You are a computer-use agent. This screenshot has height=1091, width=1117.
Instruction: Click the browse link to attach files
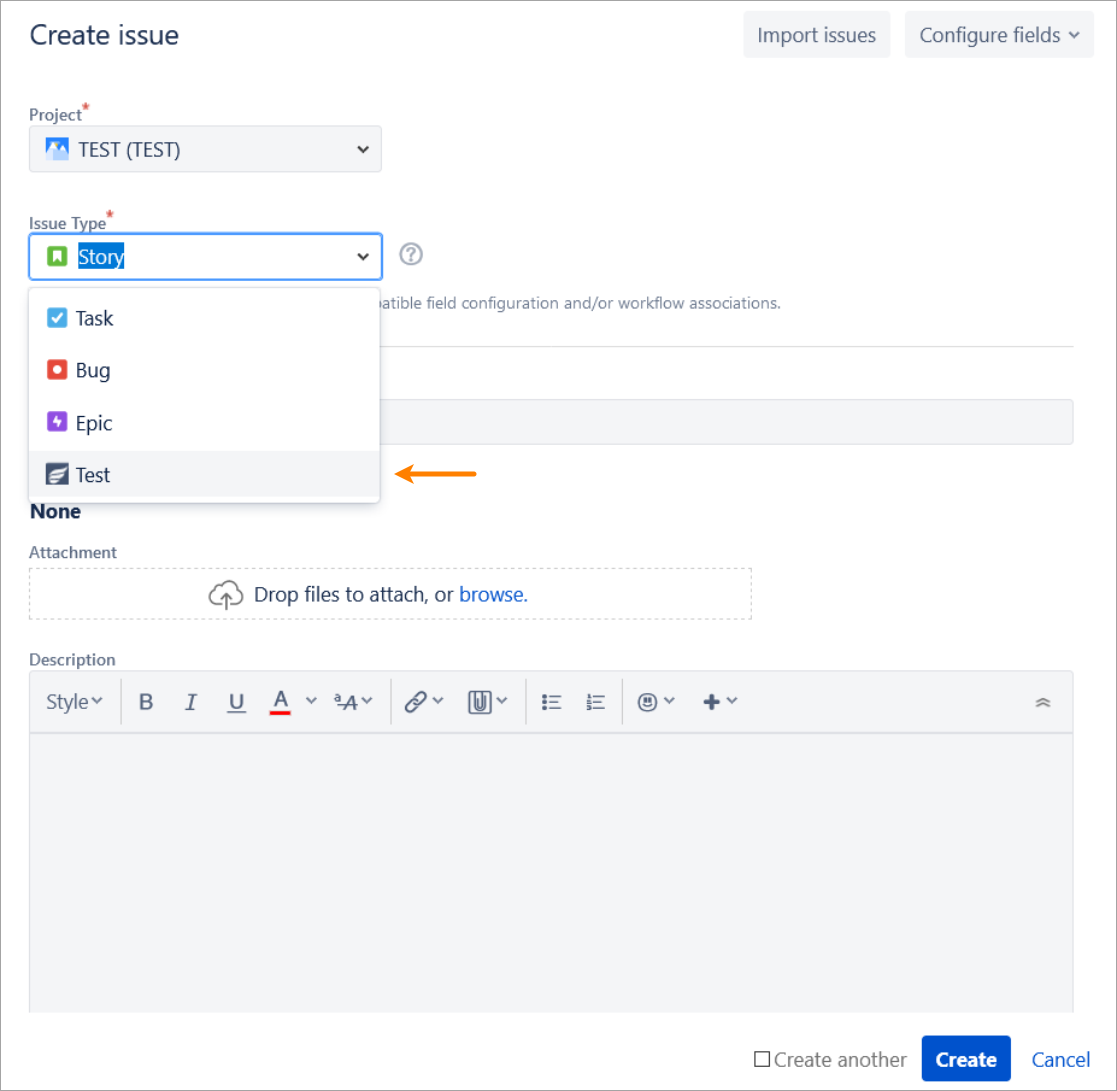pos(492,593)
